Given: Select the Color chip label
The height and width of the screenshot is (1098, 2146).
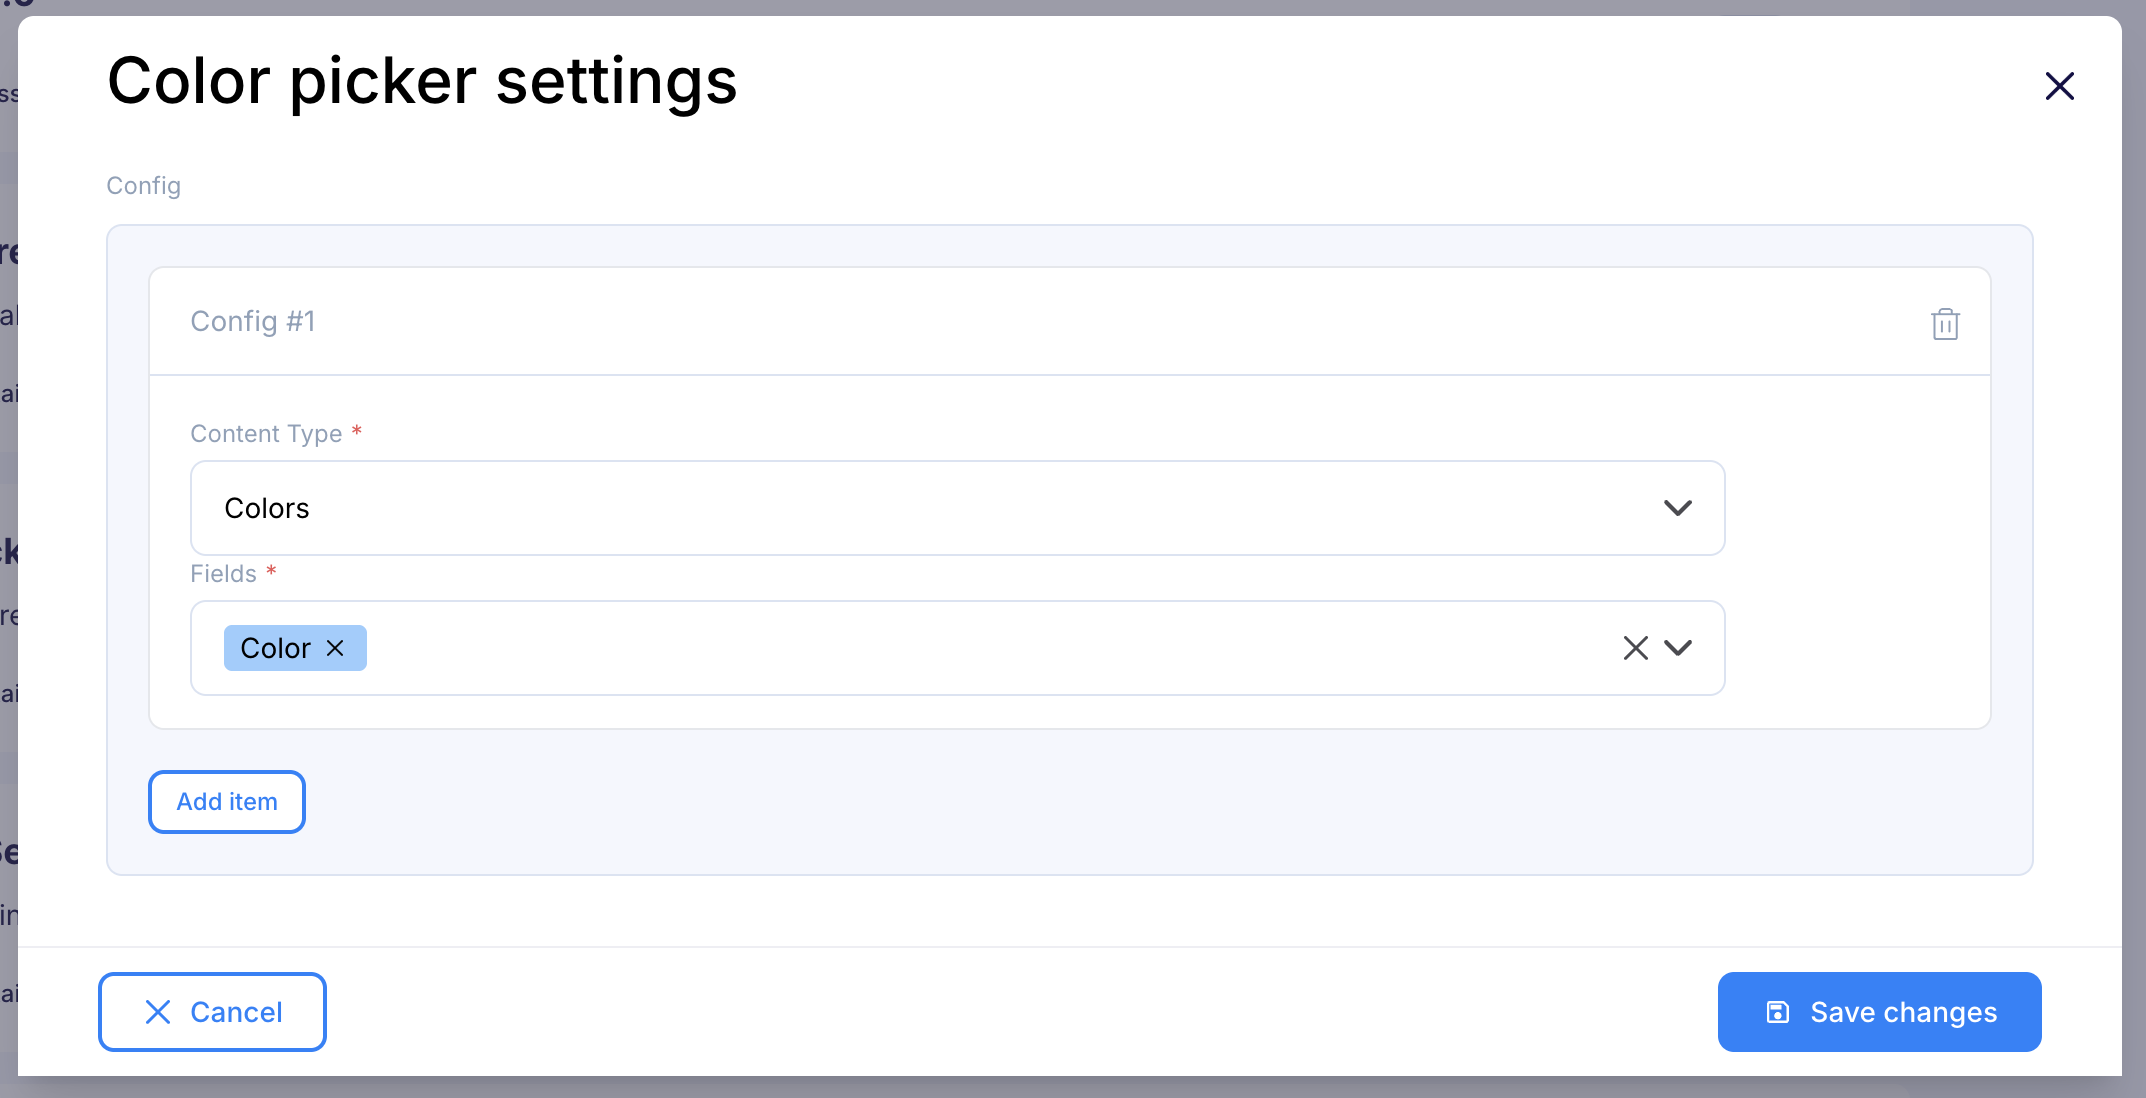Looking at the screenshot, I should pos(275,648).
